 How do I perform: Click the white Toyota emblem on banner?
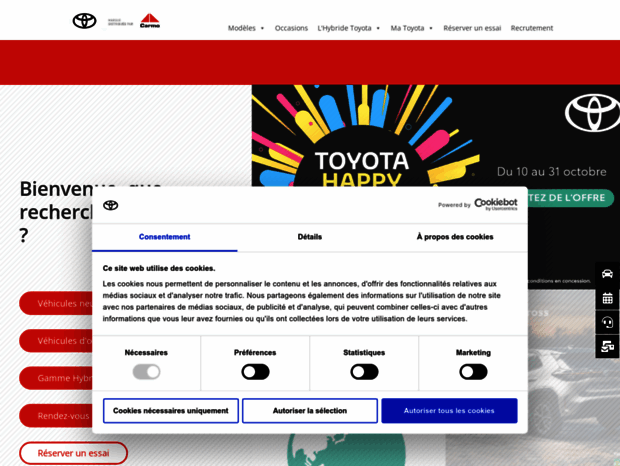pyautogui.click(x=592, y=113)
